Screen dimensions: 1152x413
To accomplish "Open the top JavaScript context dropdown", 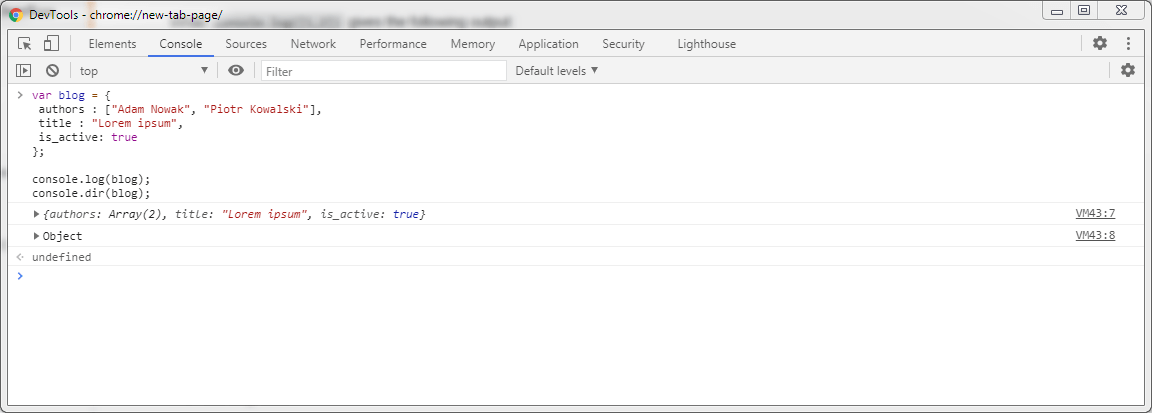I will point(144,71).
